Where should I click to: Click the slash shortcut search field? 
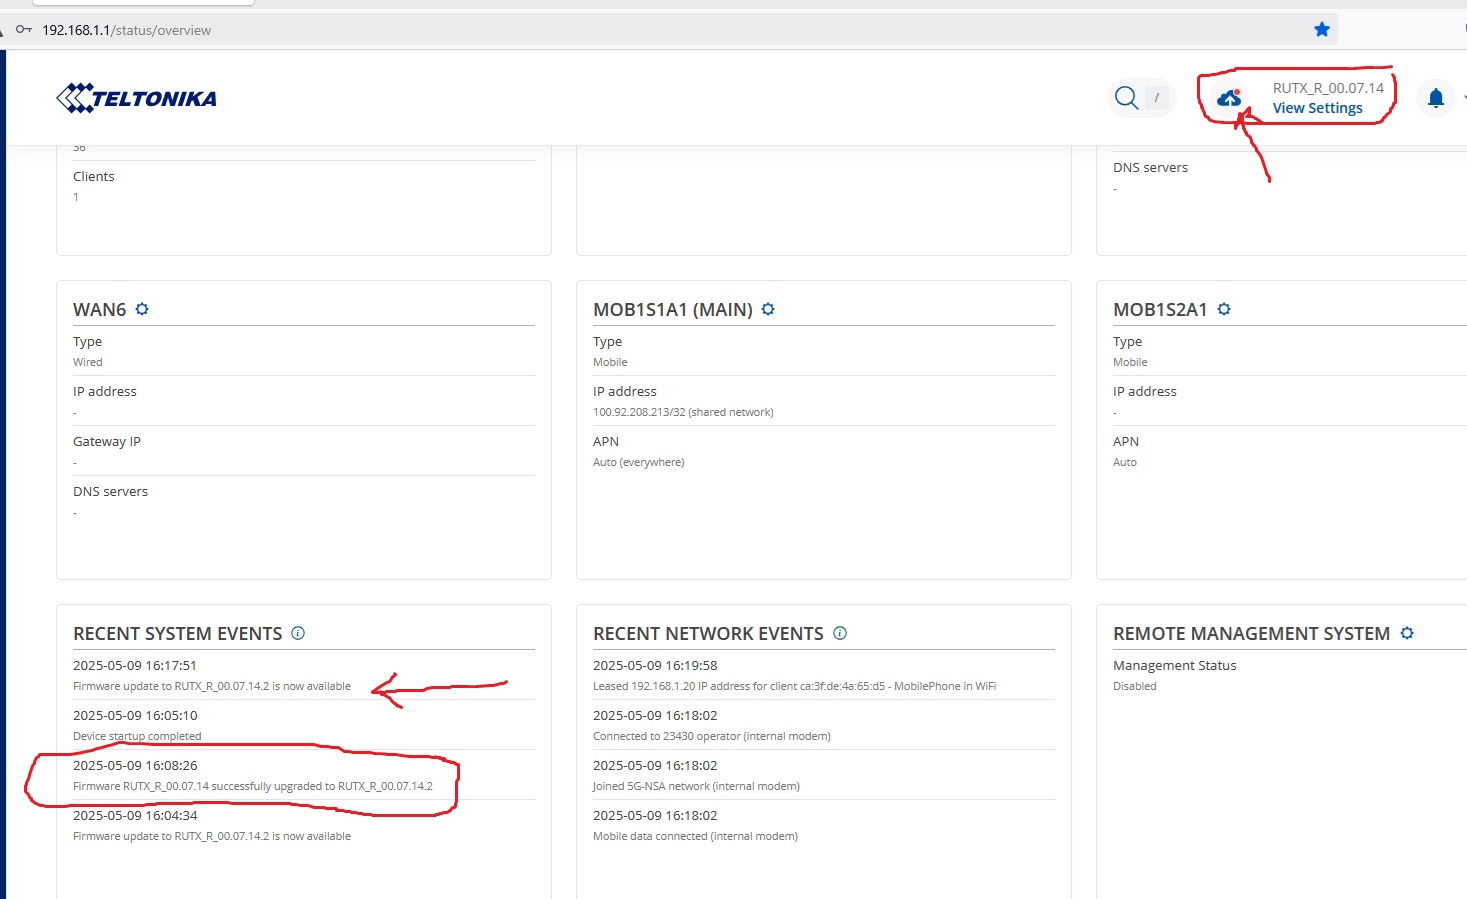click(x=1157, y=98)
